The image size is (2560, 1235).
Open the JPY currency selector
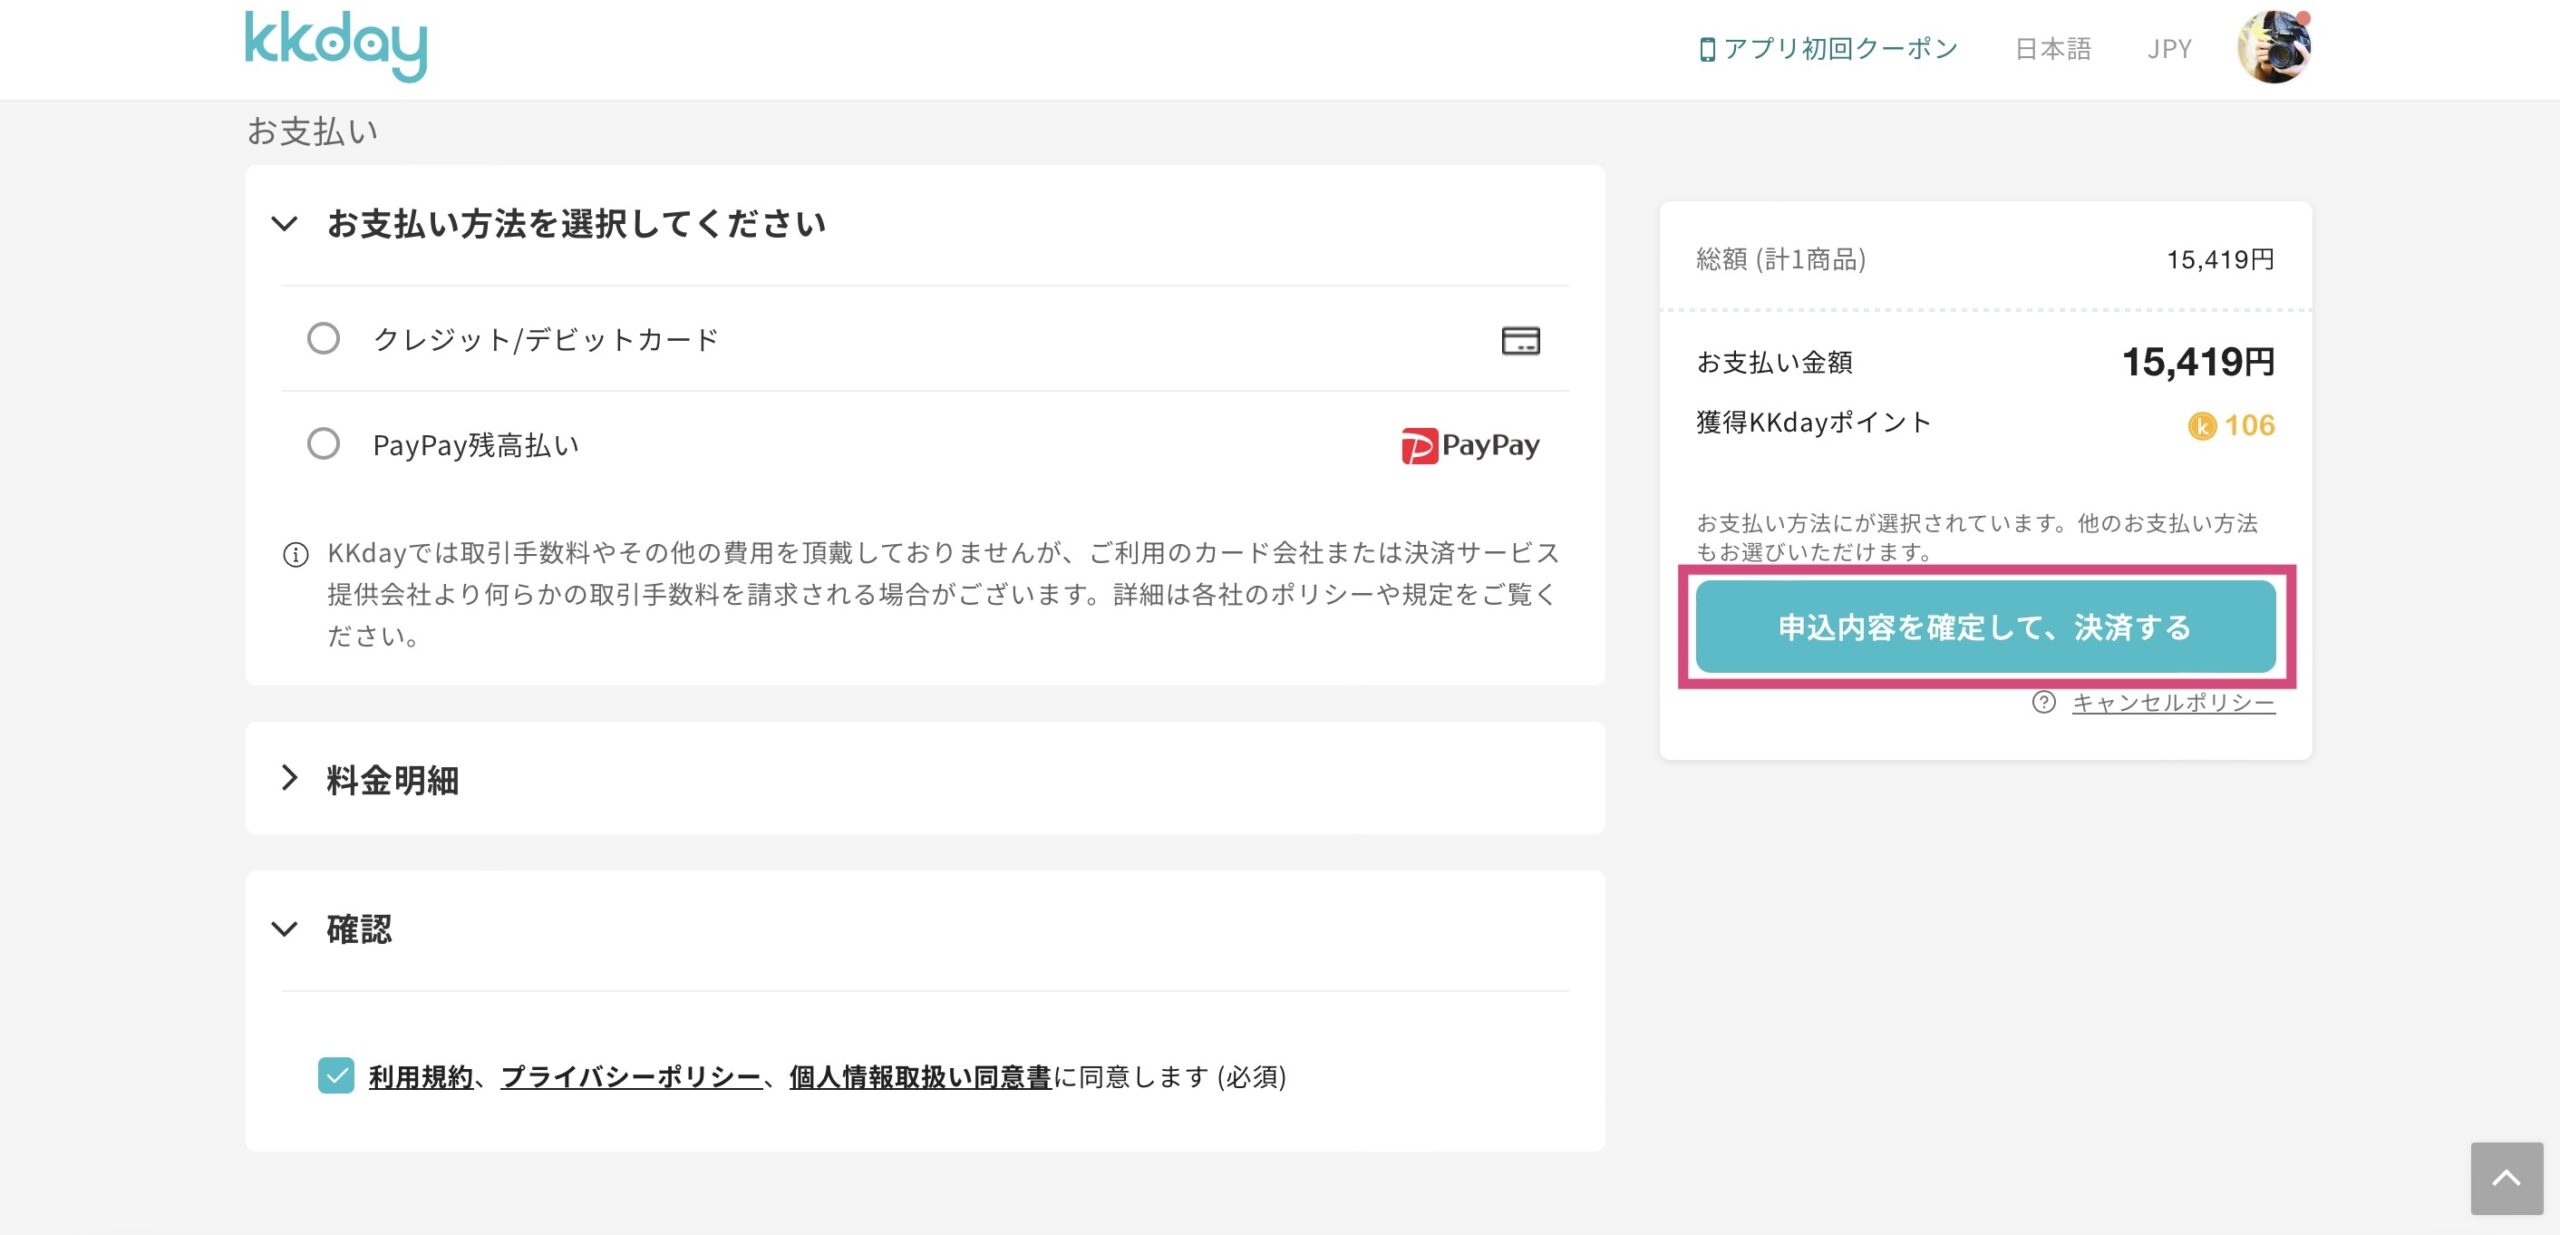[2169, 49]
